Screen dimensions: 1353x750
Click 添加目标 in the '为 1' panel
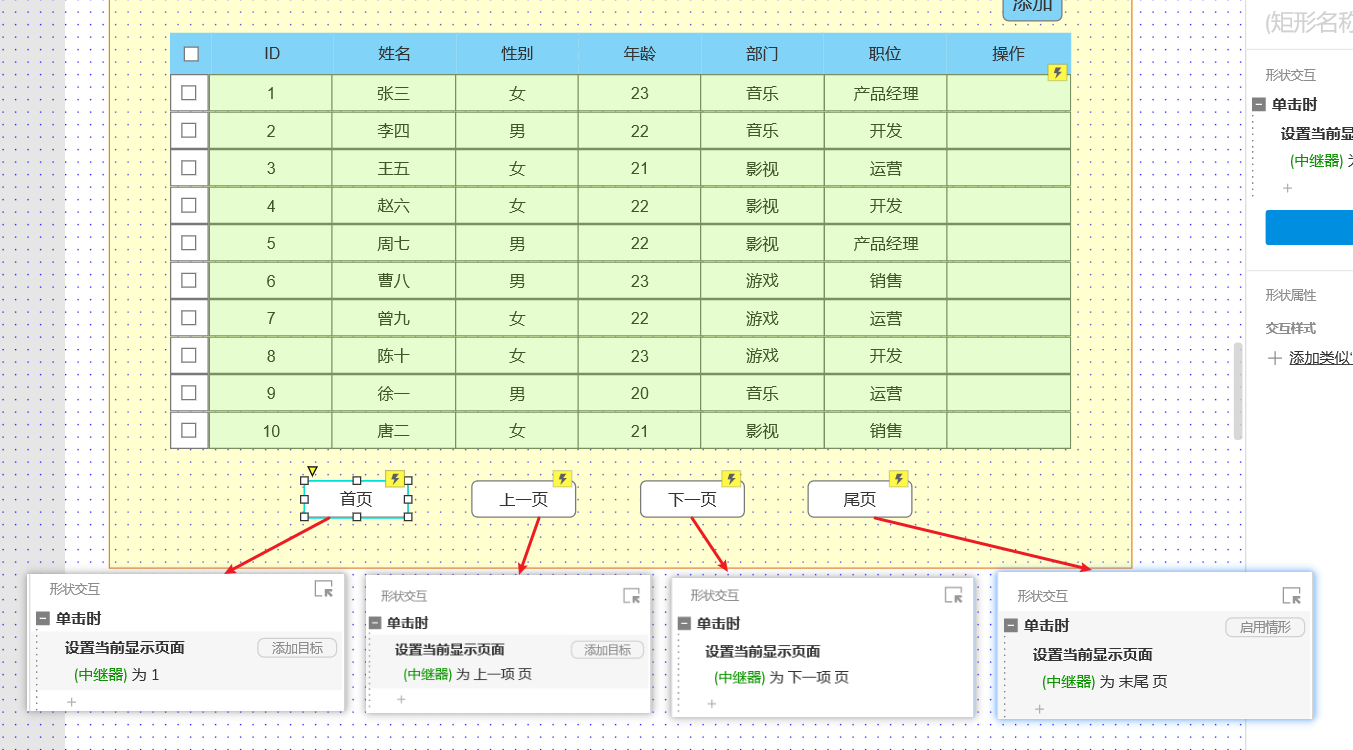(x=297, y=648)
